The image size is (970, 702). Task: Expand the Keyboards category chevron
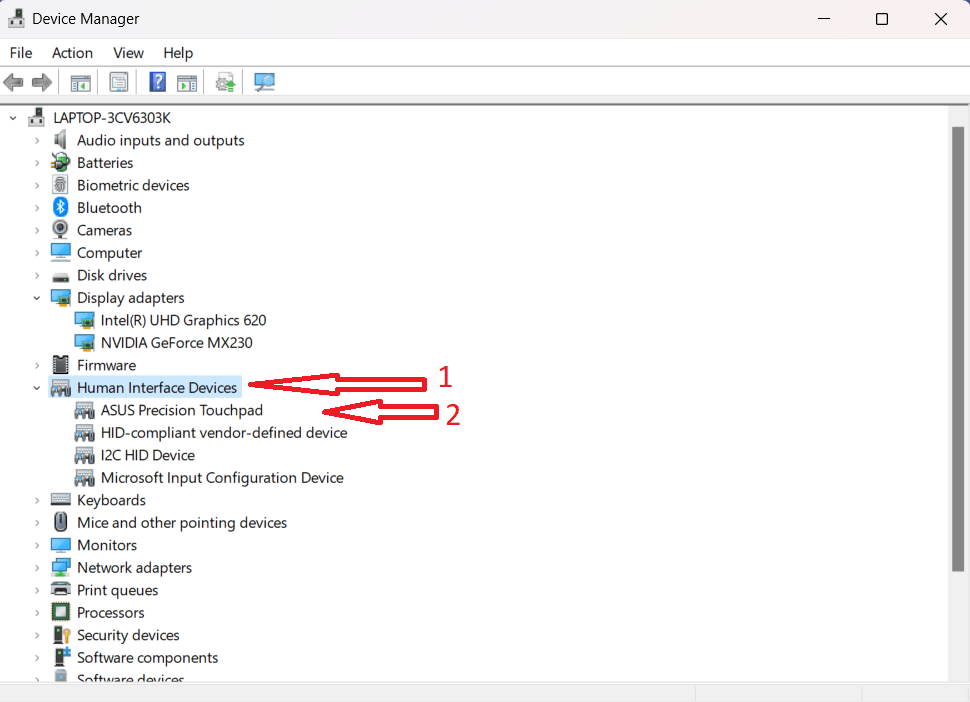tap(37, 500)
